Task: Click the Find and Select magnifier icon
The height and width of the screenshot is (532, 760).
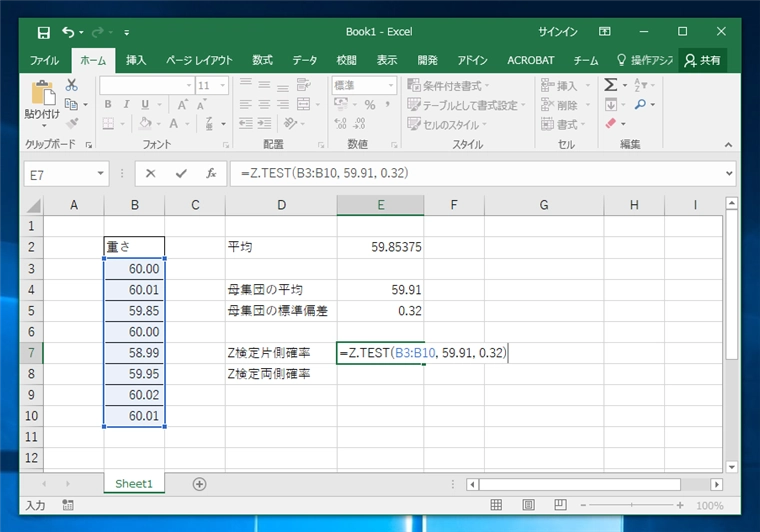Action: point(641,104)
